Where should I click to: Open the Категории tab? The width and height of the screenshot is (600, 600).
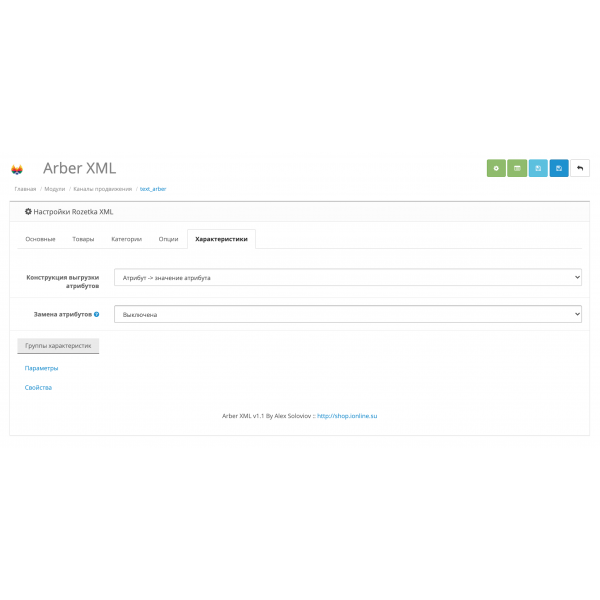pos(126,239)
